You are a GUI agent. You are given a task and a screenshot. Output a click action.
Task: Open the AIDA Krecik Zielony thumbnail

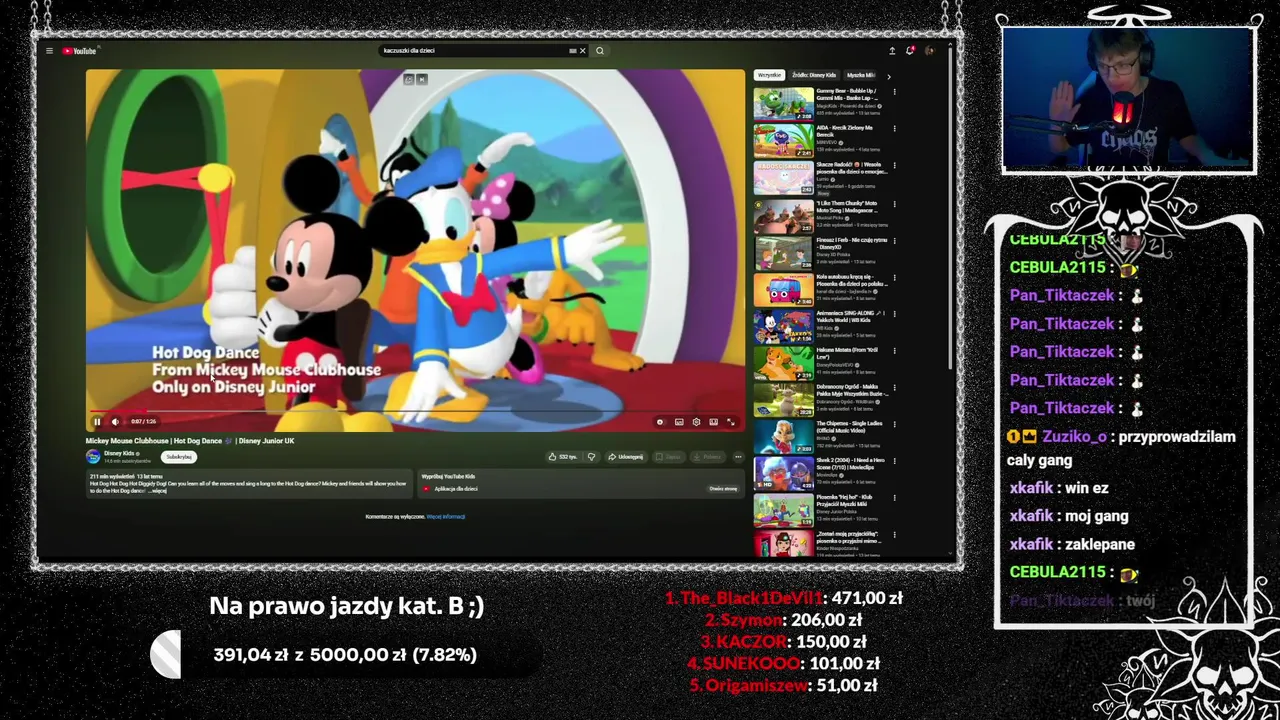click(x=783, y=140)
